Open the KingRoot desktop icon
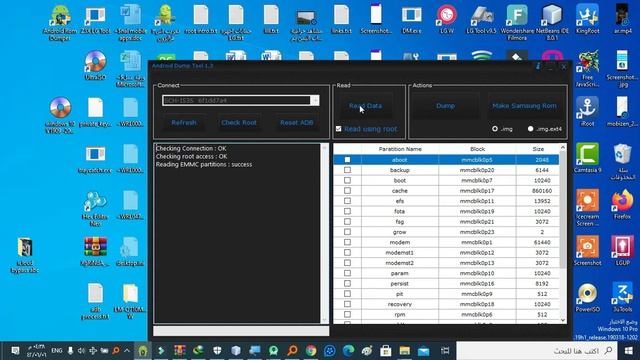640x360 pixels. point(587,19)
